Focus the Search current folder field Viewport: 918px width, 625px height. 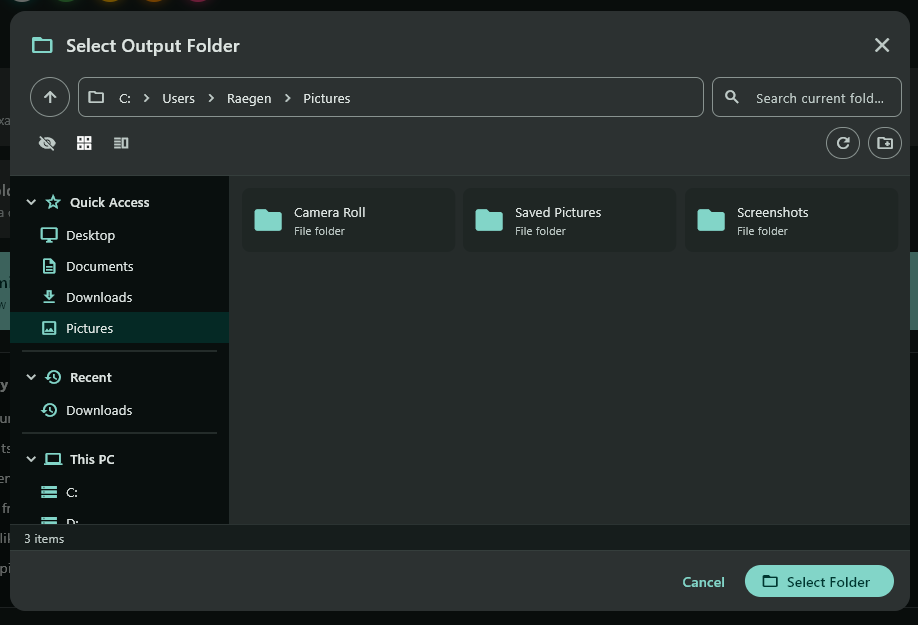pyautogui.click(x=806, y=97)
